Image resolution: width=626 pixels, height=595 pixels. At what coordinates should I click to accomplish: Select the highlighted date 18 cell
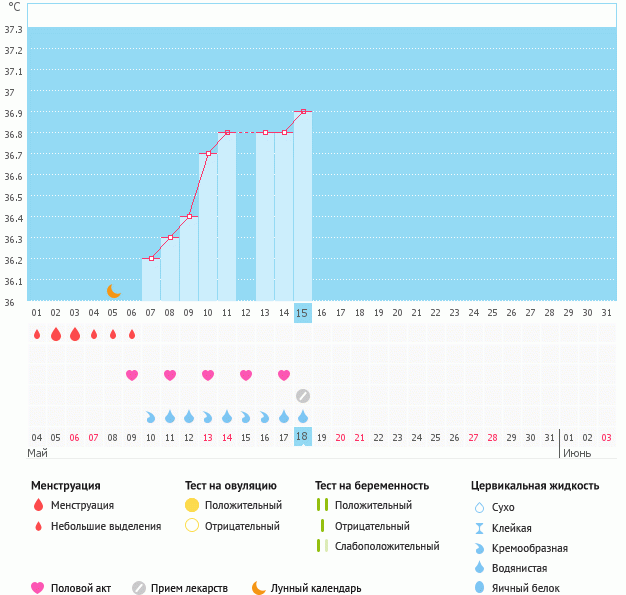tap(303, 437)
